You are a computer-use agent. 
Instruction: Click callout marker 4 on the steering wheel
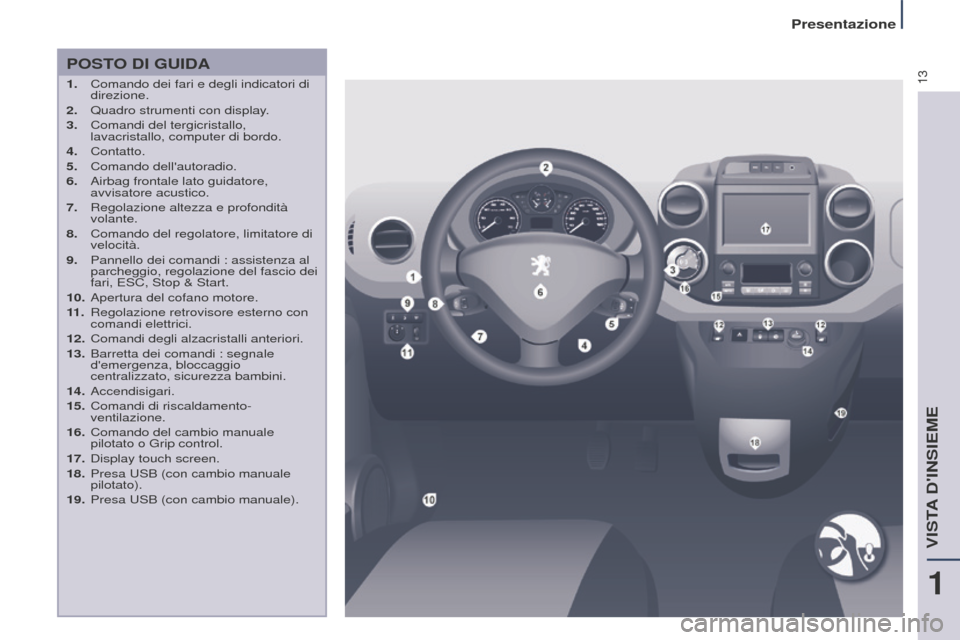pos(585,345)
